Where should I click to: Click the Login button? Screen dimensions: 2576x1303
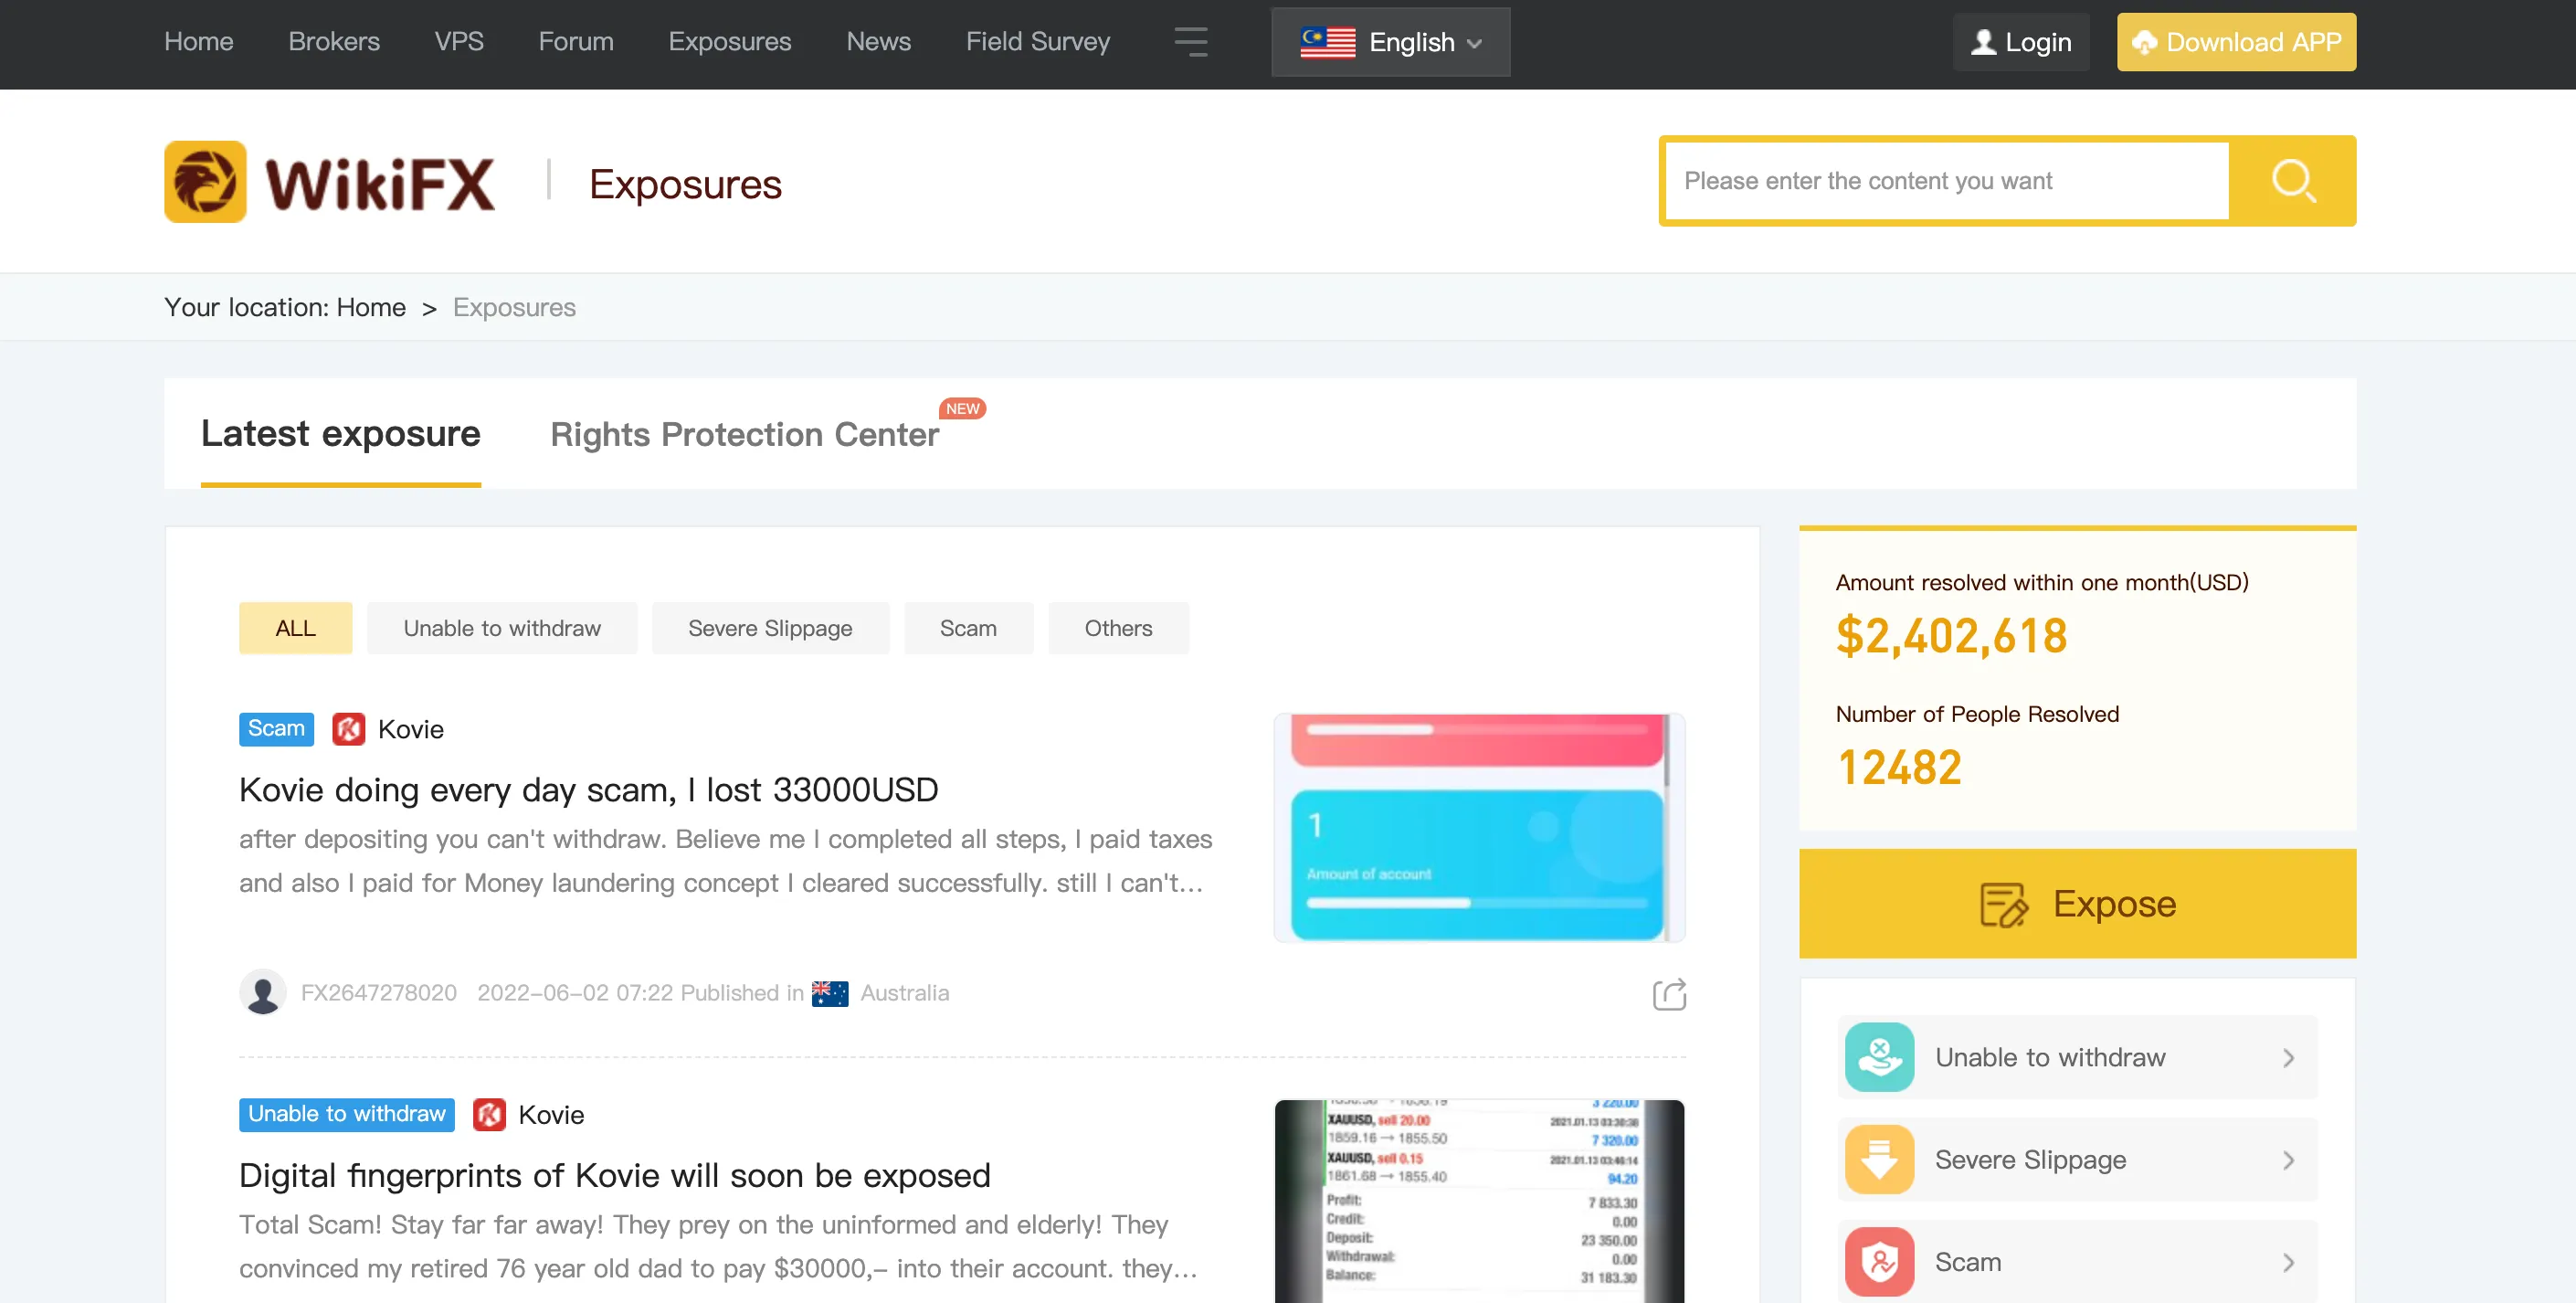tap(2021, 42)
